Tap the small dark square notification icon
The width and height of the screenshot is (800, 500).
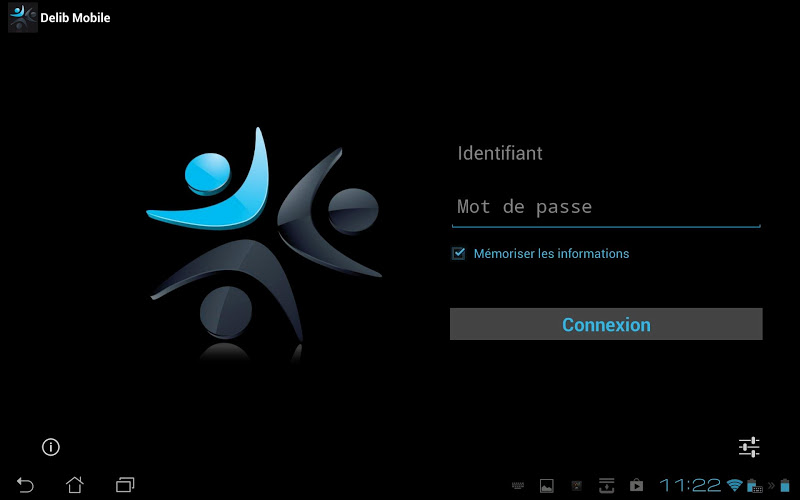pyautogui.click(x=577, y=486)
